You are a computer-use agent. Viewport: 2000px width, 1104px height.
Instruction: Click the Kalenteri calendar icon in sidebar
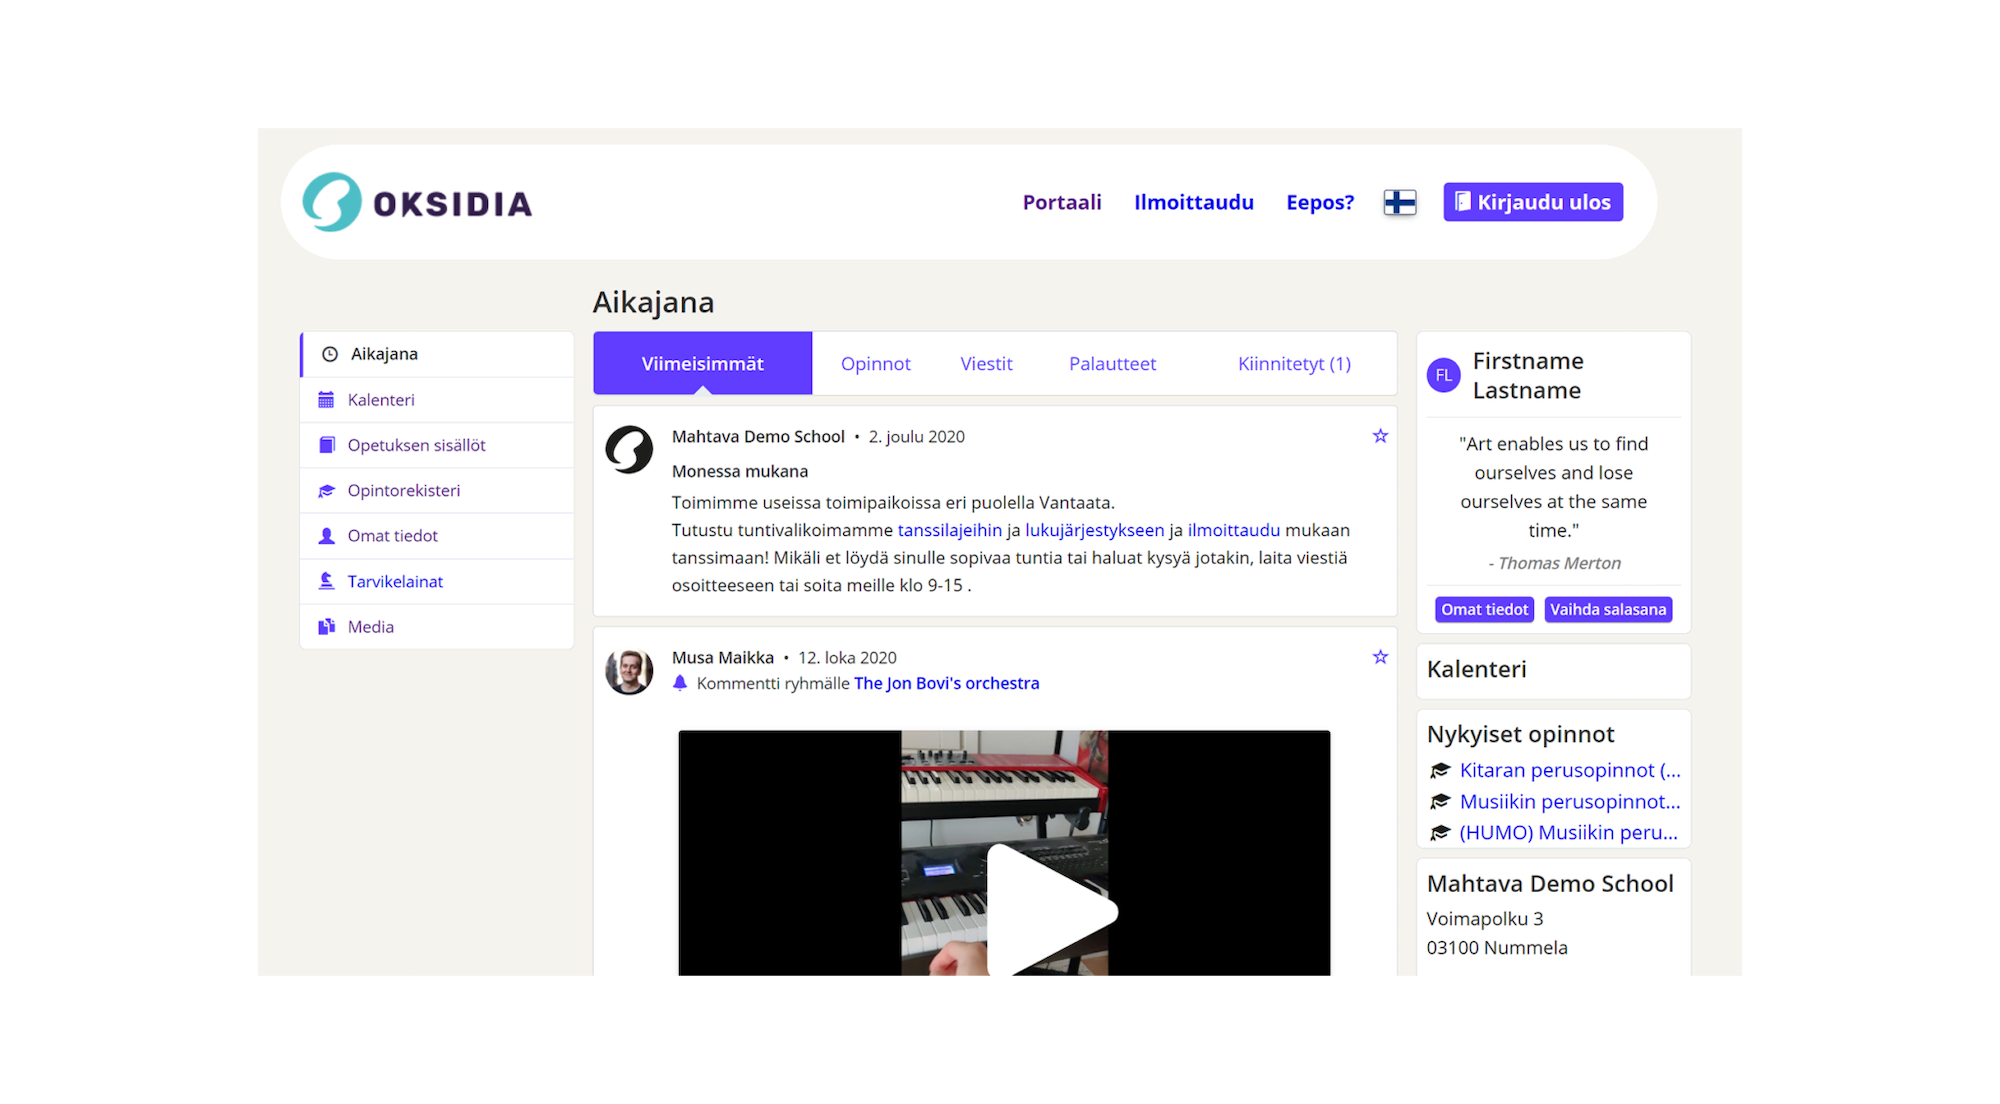326,400
